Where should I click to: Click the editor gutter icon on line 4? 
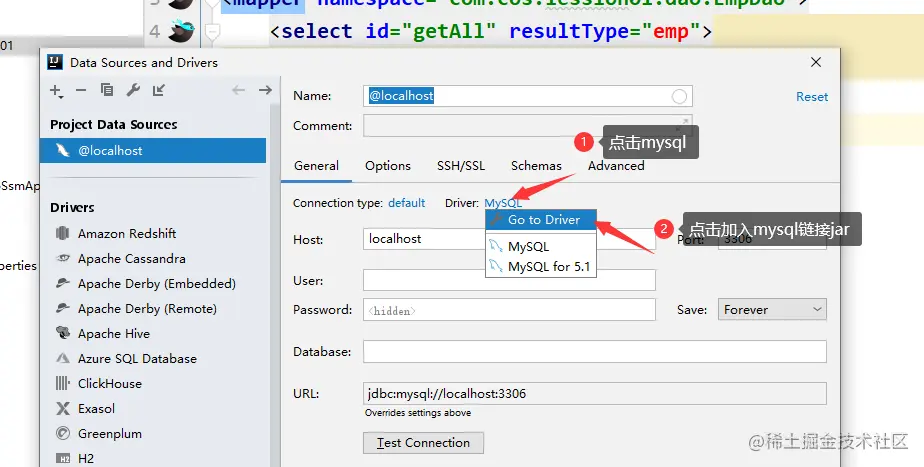coord(181,31)
